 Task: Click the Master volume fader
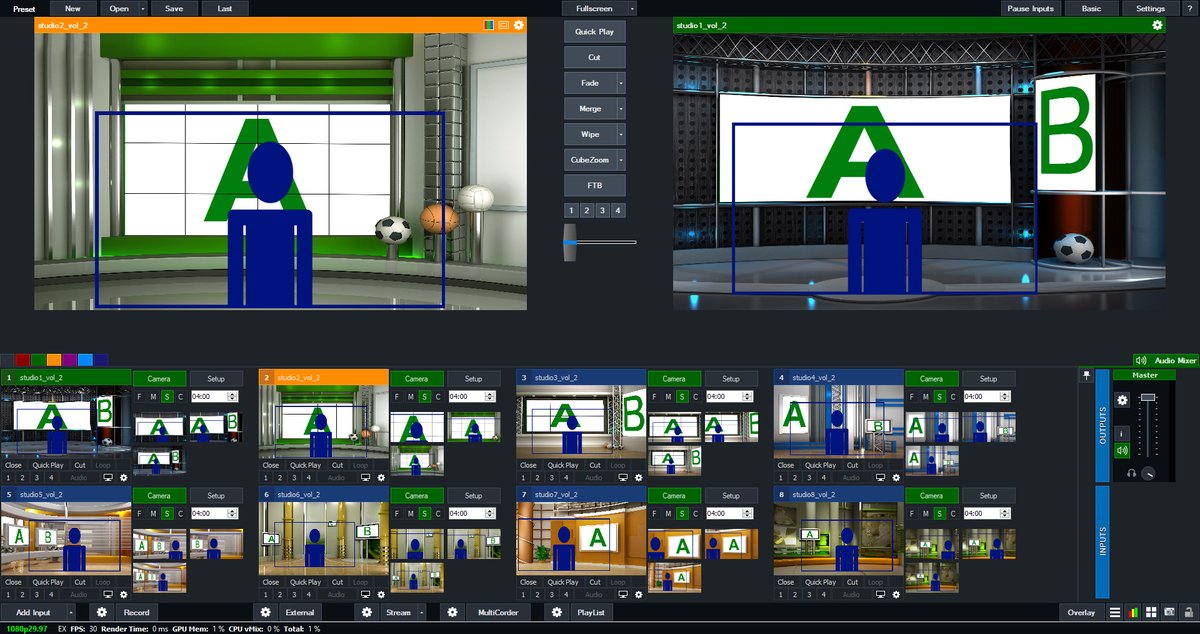[x=1147, y=398]
